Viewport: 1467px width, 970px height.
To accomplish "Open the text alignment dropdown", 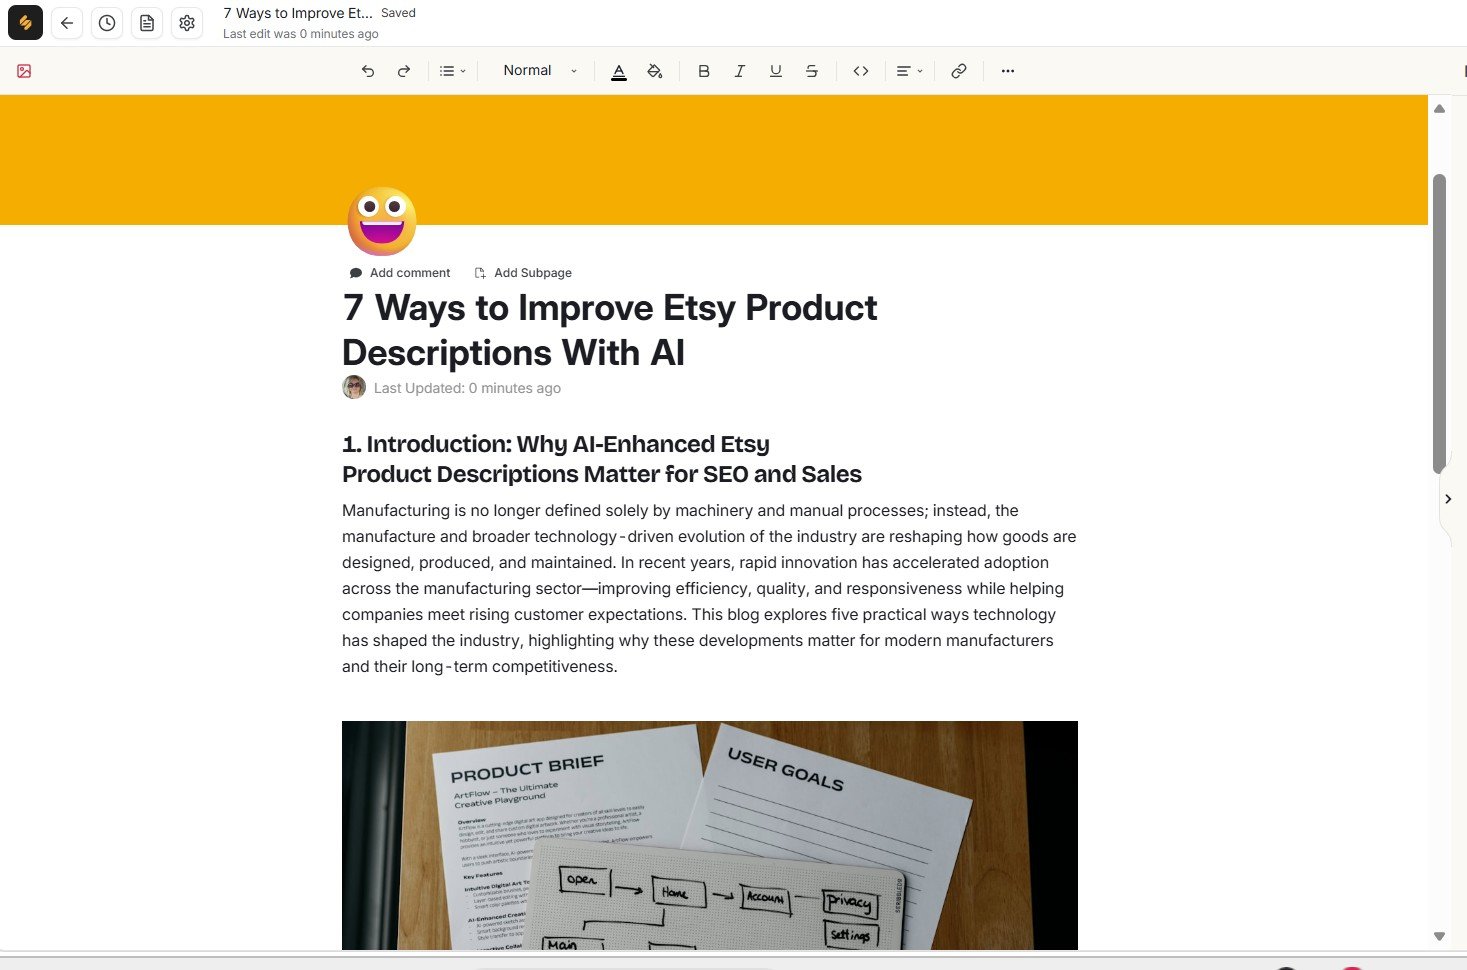I will (x=909, y=71).
